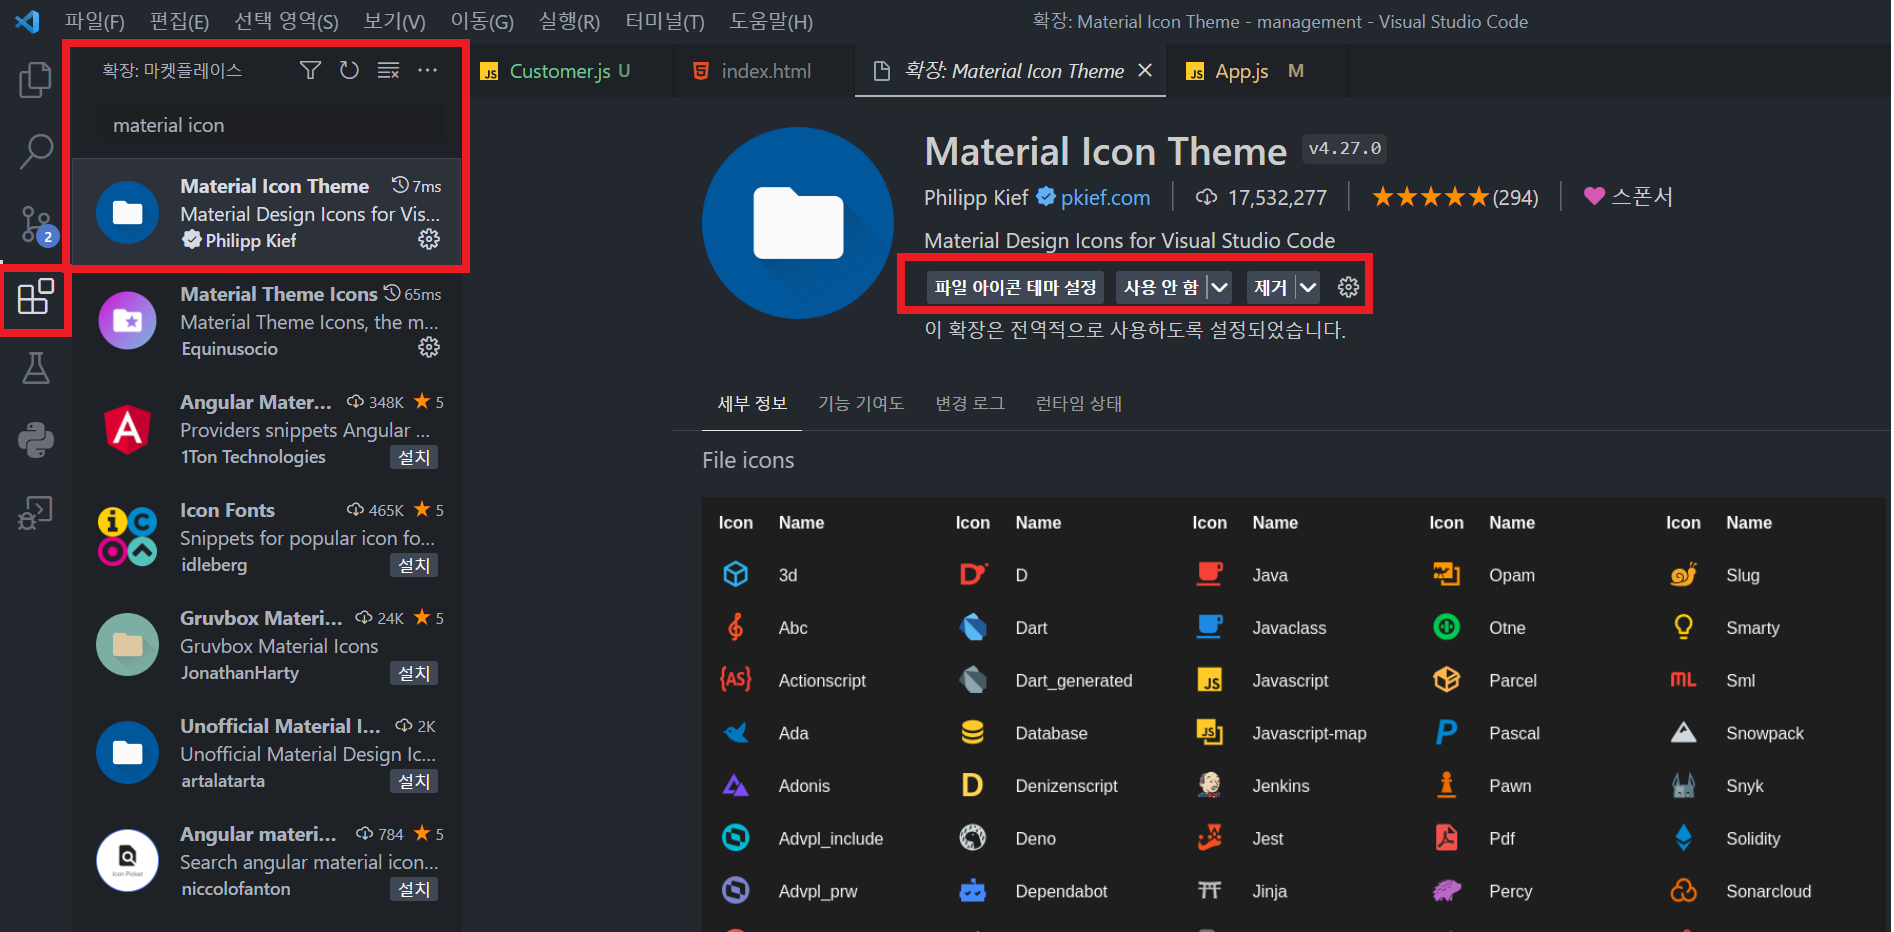
Task: Click the Solidity file icon in table
Action: (1684, 838)
